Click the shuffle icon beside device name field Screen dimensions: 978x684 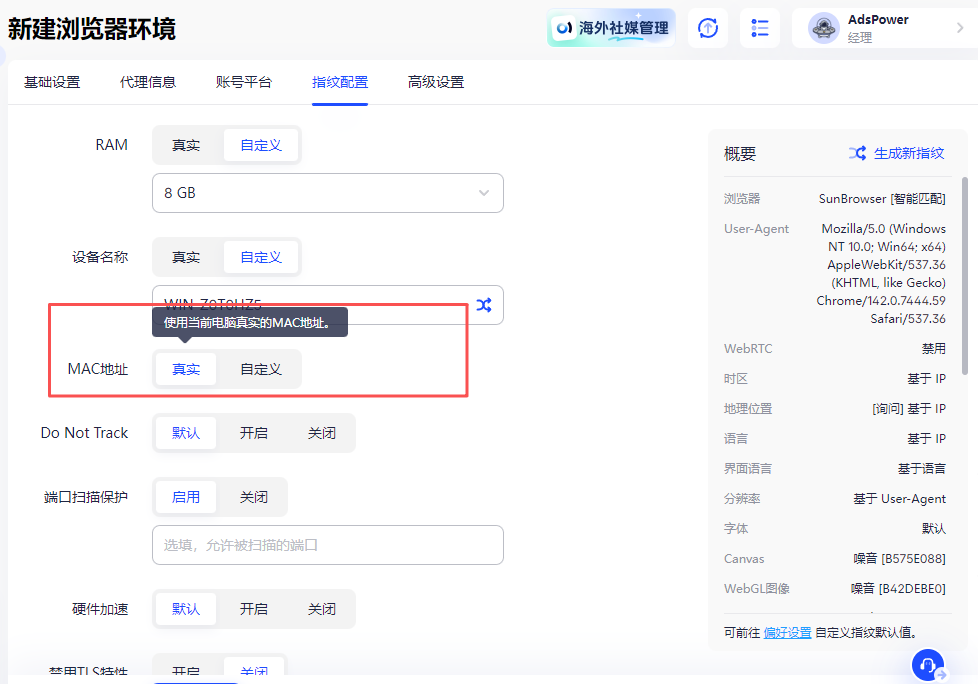point(483,305)
